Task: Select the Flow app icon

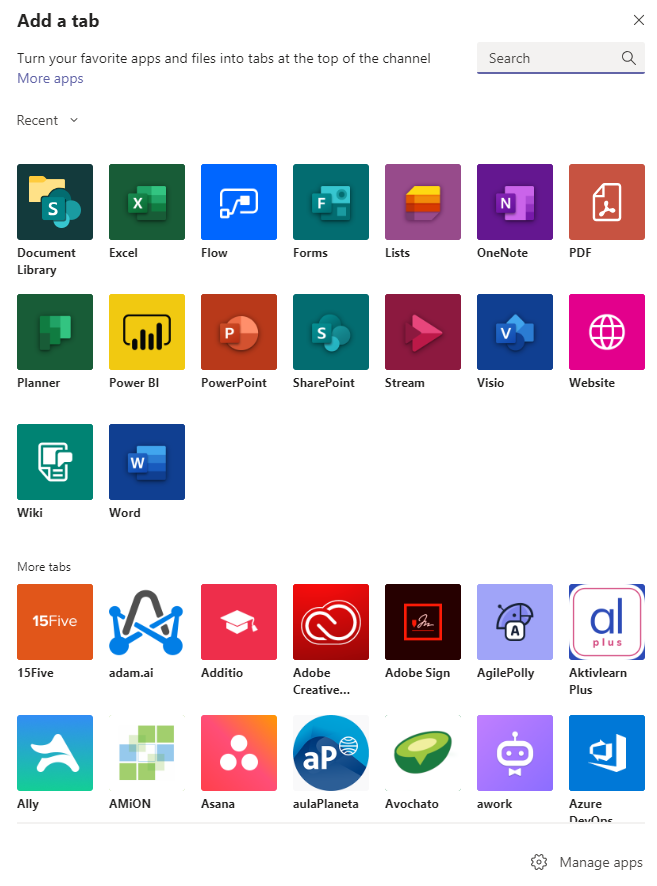Action: coord(239,202)
